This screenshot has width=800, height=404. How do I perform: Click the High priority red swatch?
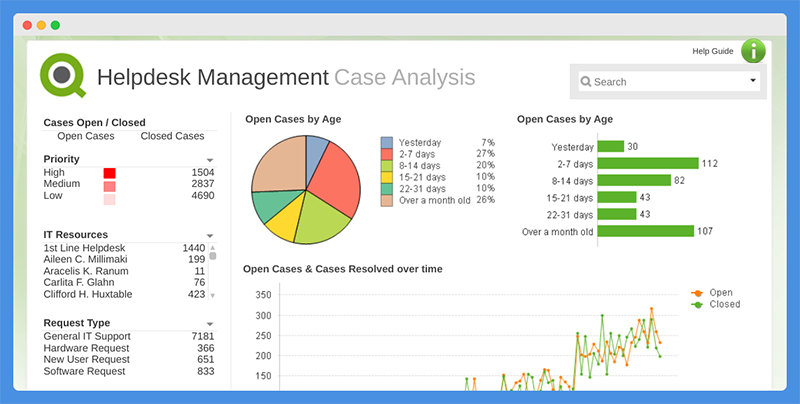point(110,173)
